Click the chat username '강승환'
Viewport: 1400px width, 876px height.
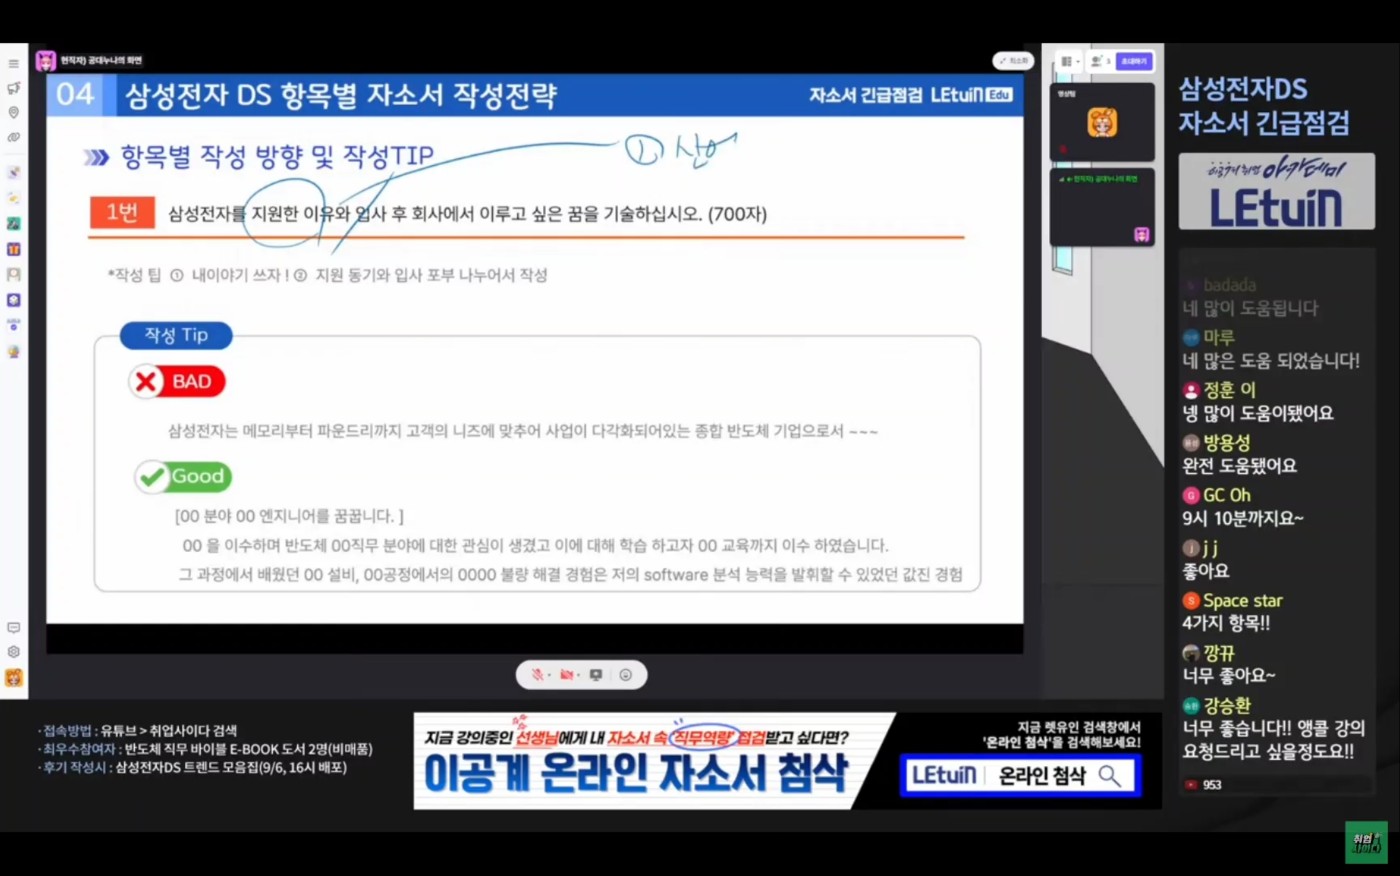pyautogui.click(x=1227, y=706)
